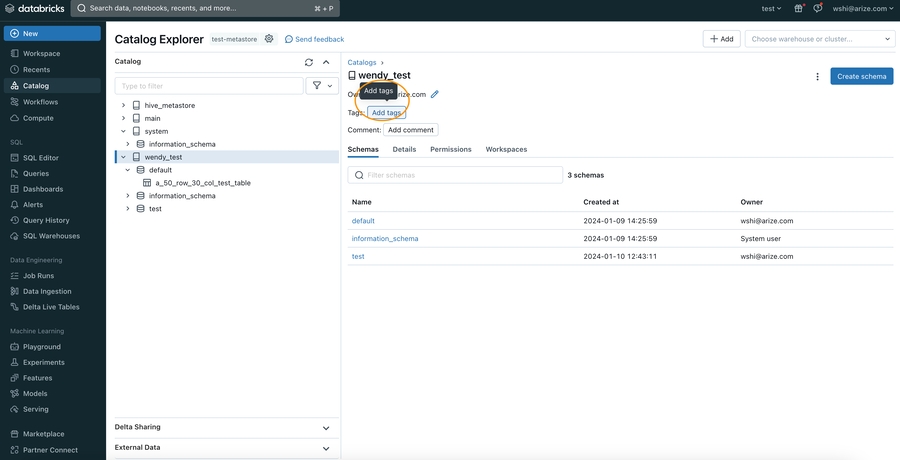
Task: Open Dashboards from the sidebar
Action: (43, 189)
